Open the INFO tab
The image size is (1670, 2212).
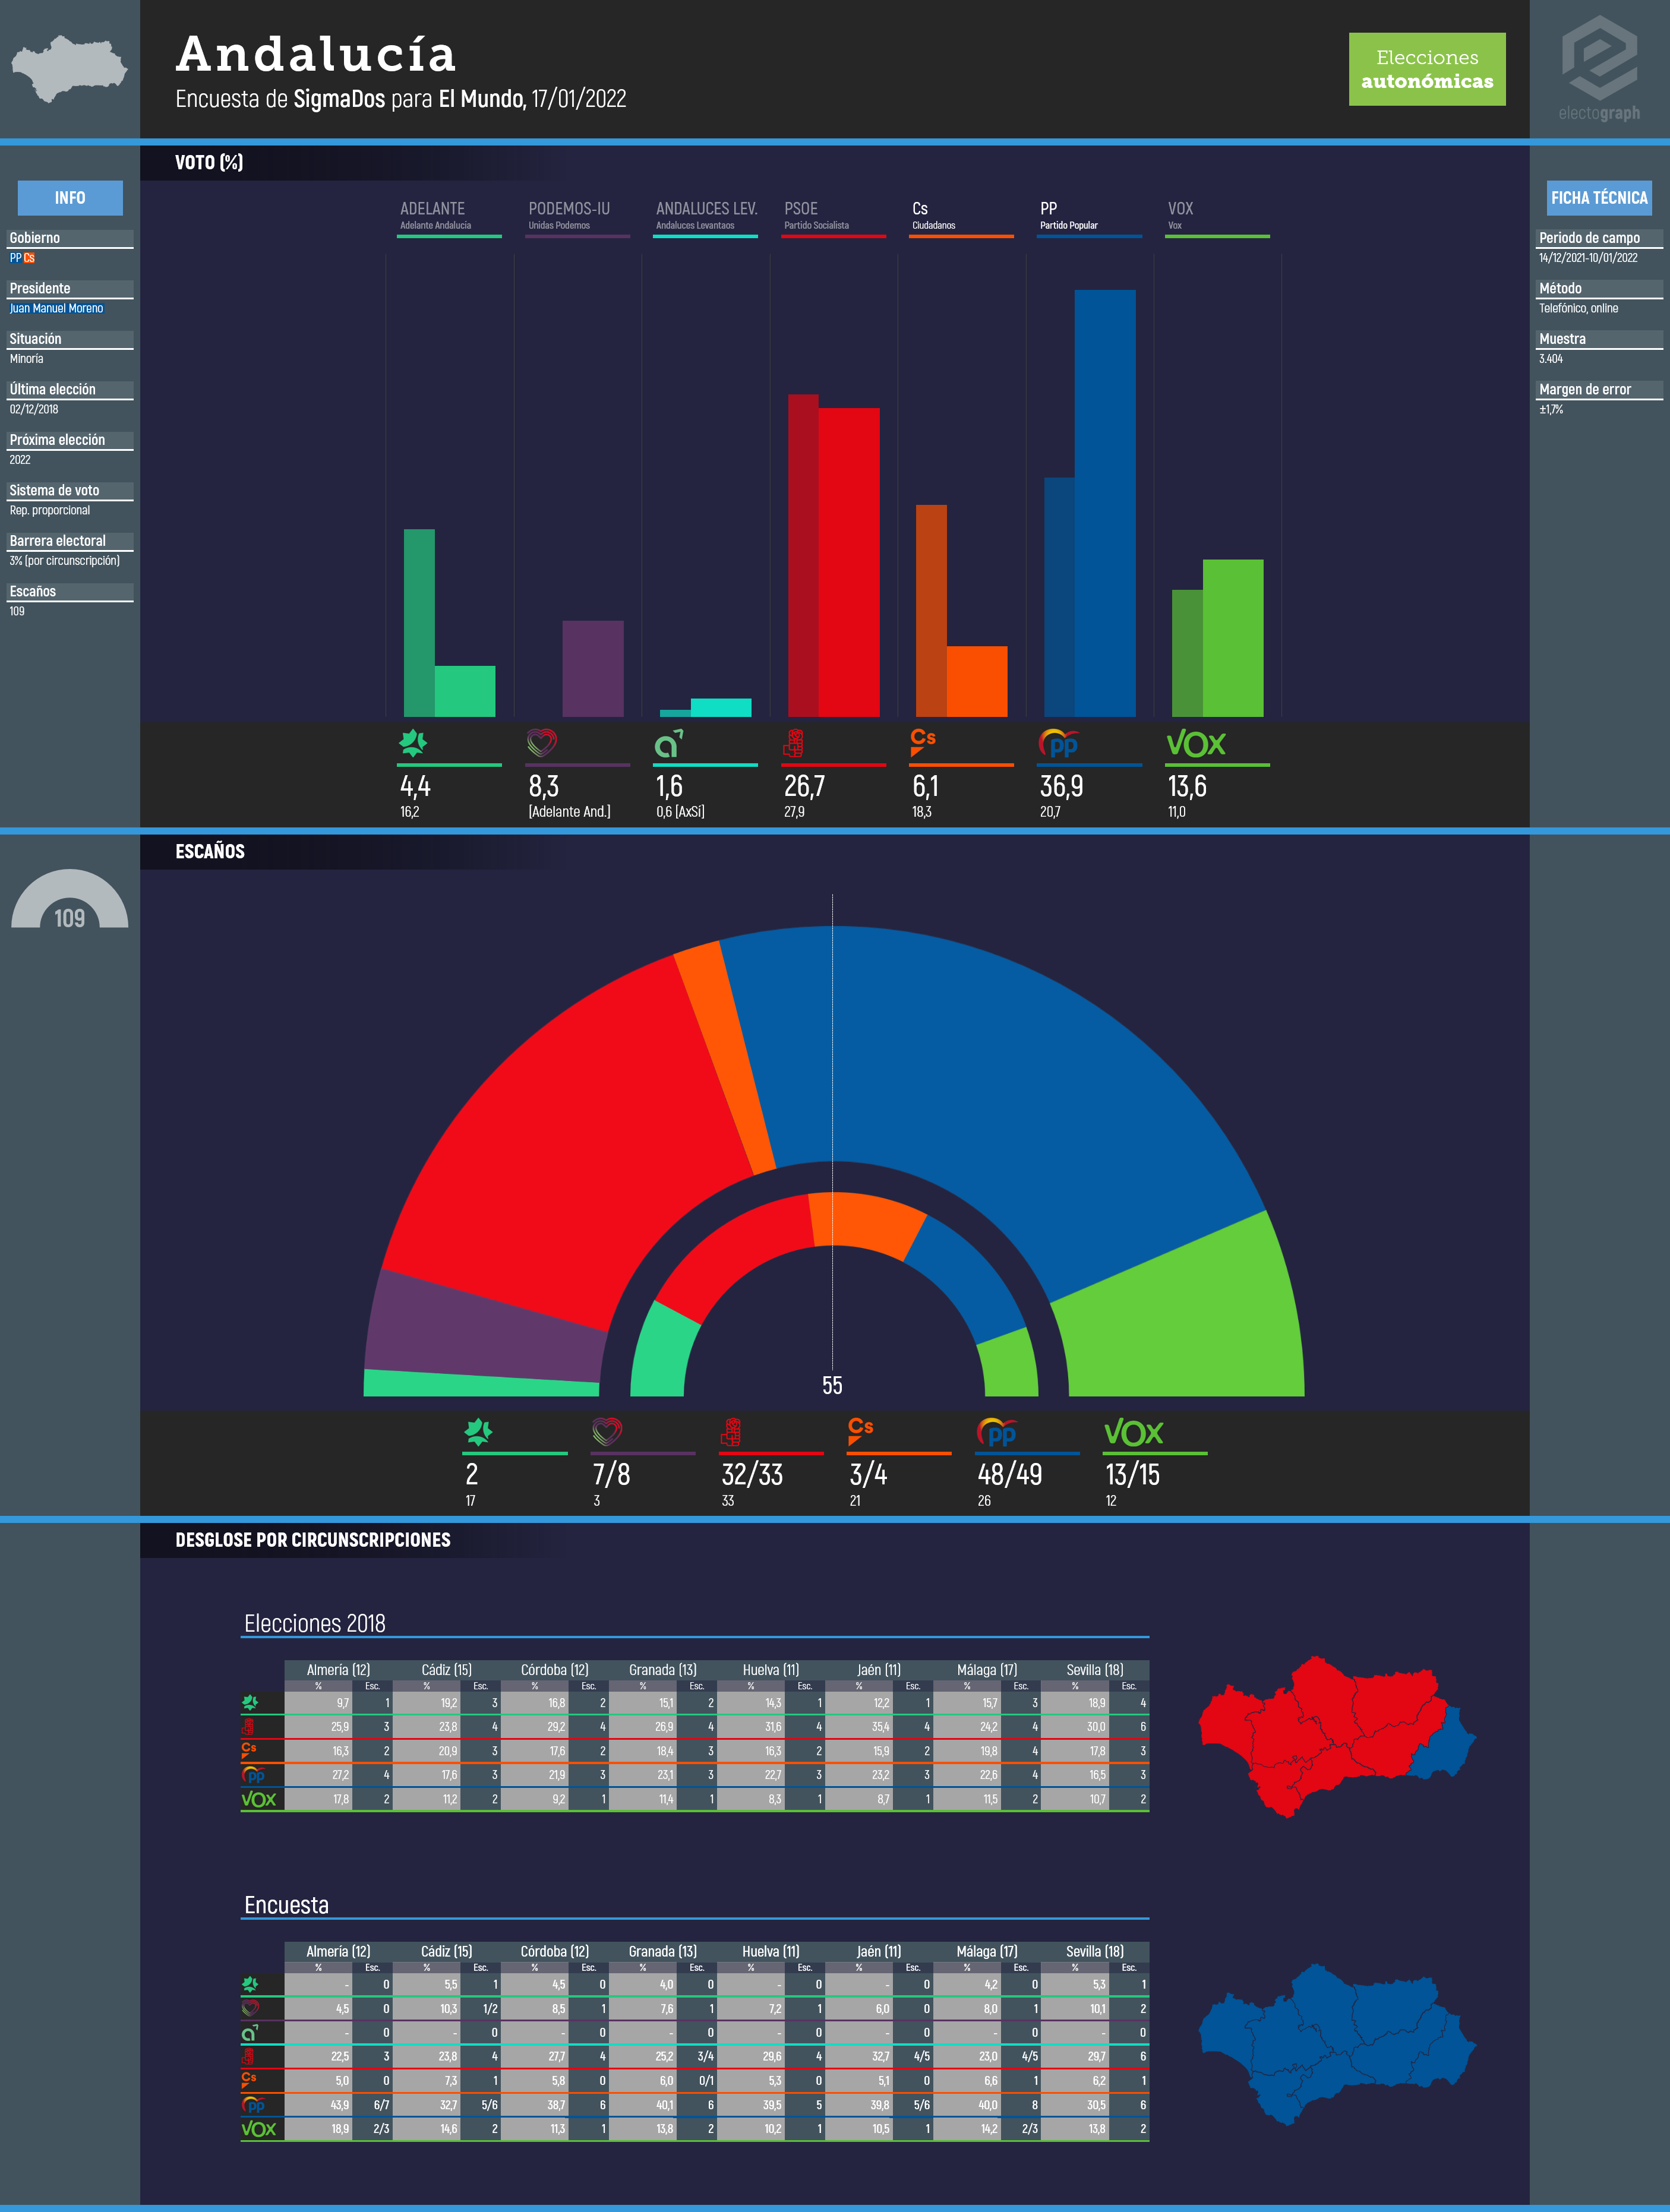(x=70, y=198)
